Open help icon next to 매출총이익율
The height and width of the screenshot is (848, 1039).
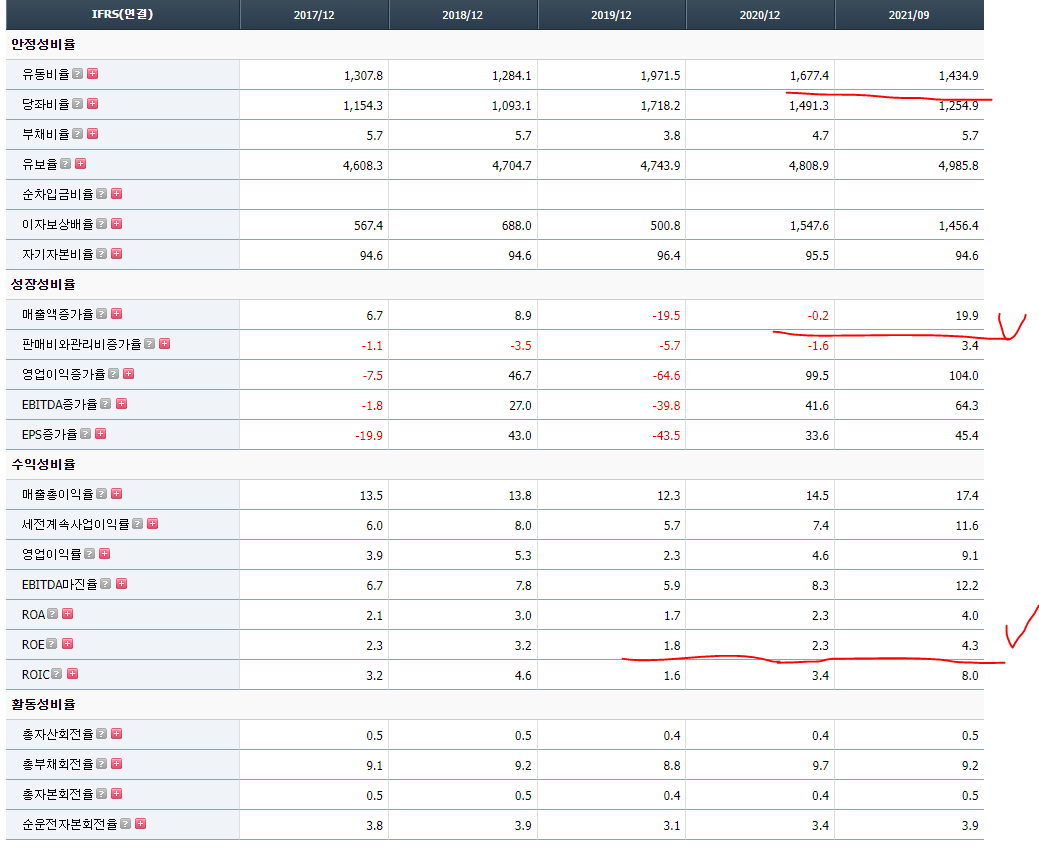[101, 494]
